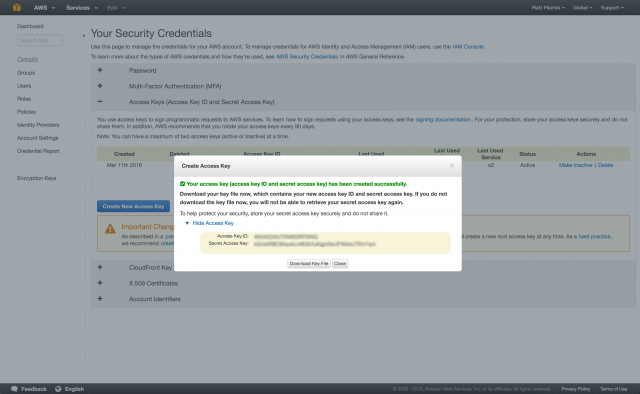
Task: Click the AWS cube logo icon
Action: 17,7
